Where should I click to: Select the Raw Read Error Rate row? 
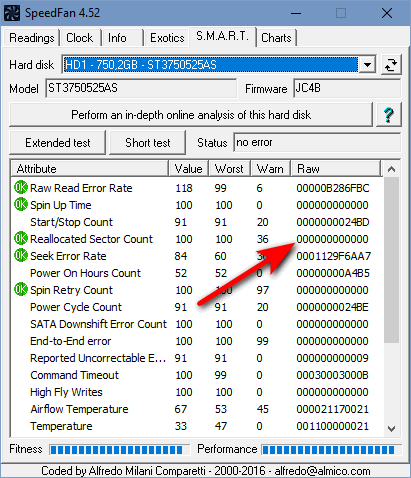click(197, 188)
